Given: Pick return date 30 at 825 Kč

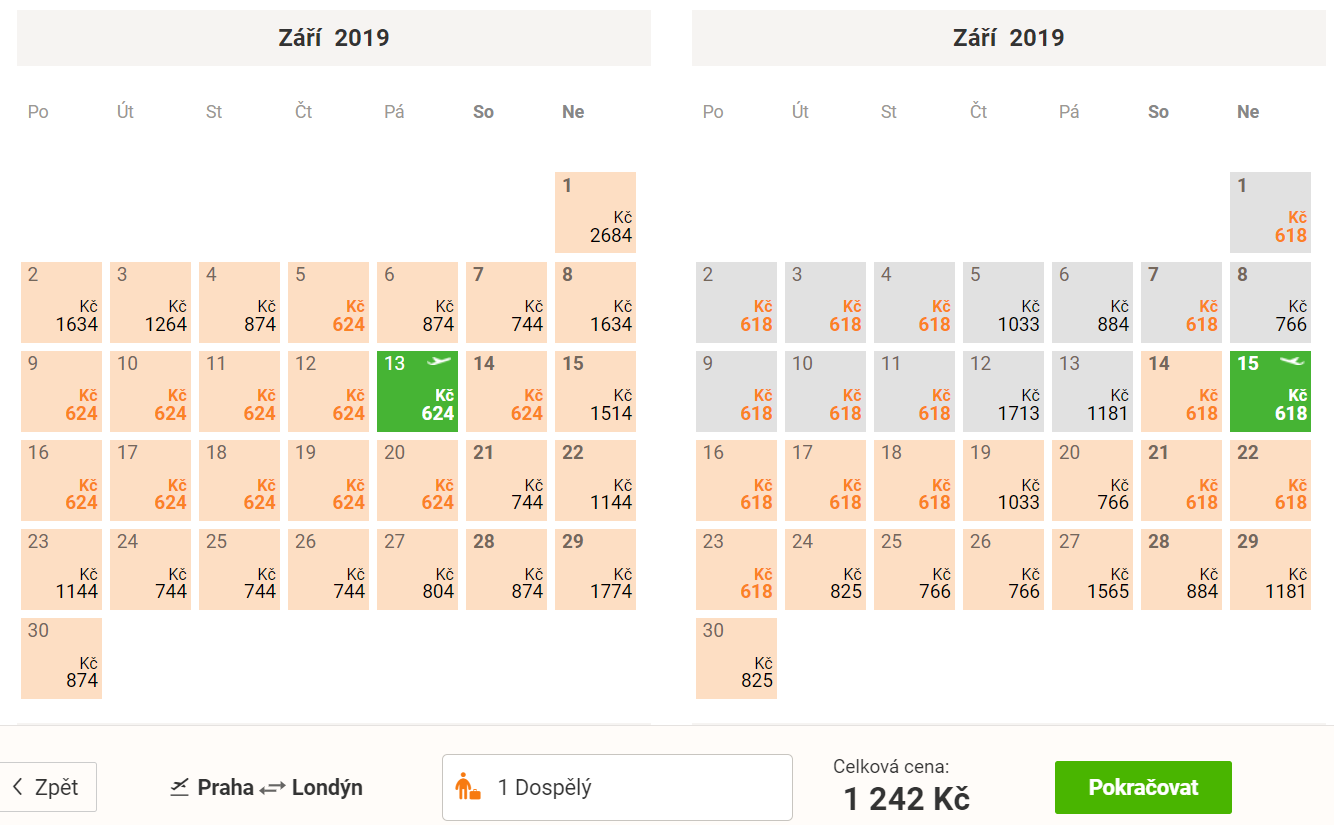Looking at the screenshot, I should [x=736, y=658].
